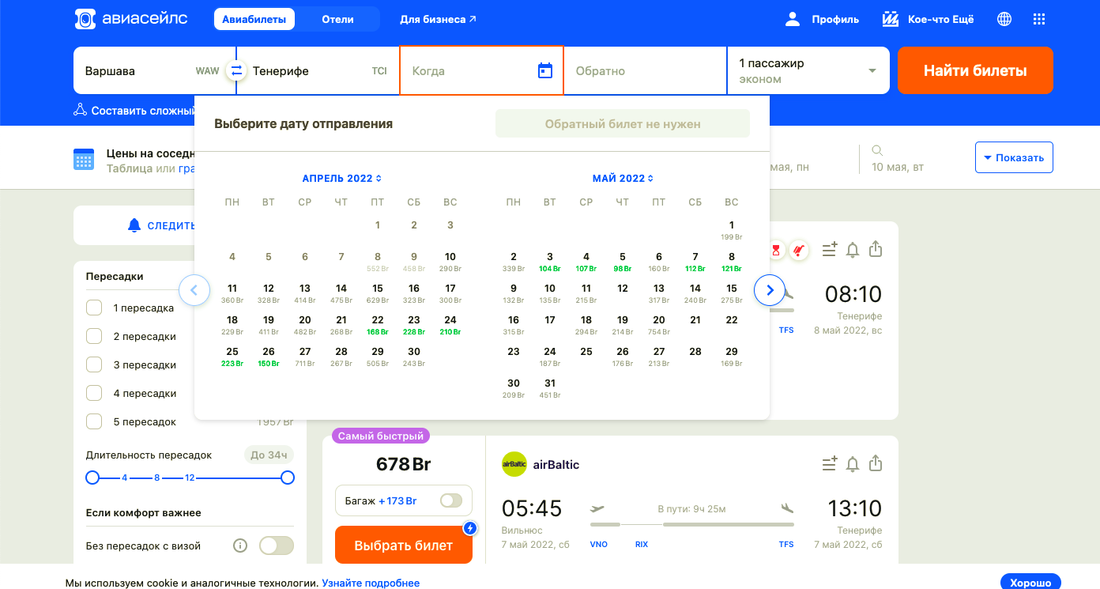Select May 31 with 451 Br price

point(550,388)
